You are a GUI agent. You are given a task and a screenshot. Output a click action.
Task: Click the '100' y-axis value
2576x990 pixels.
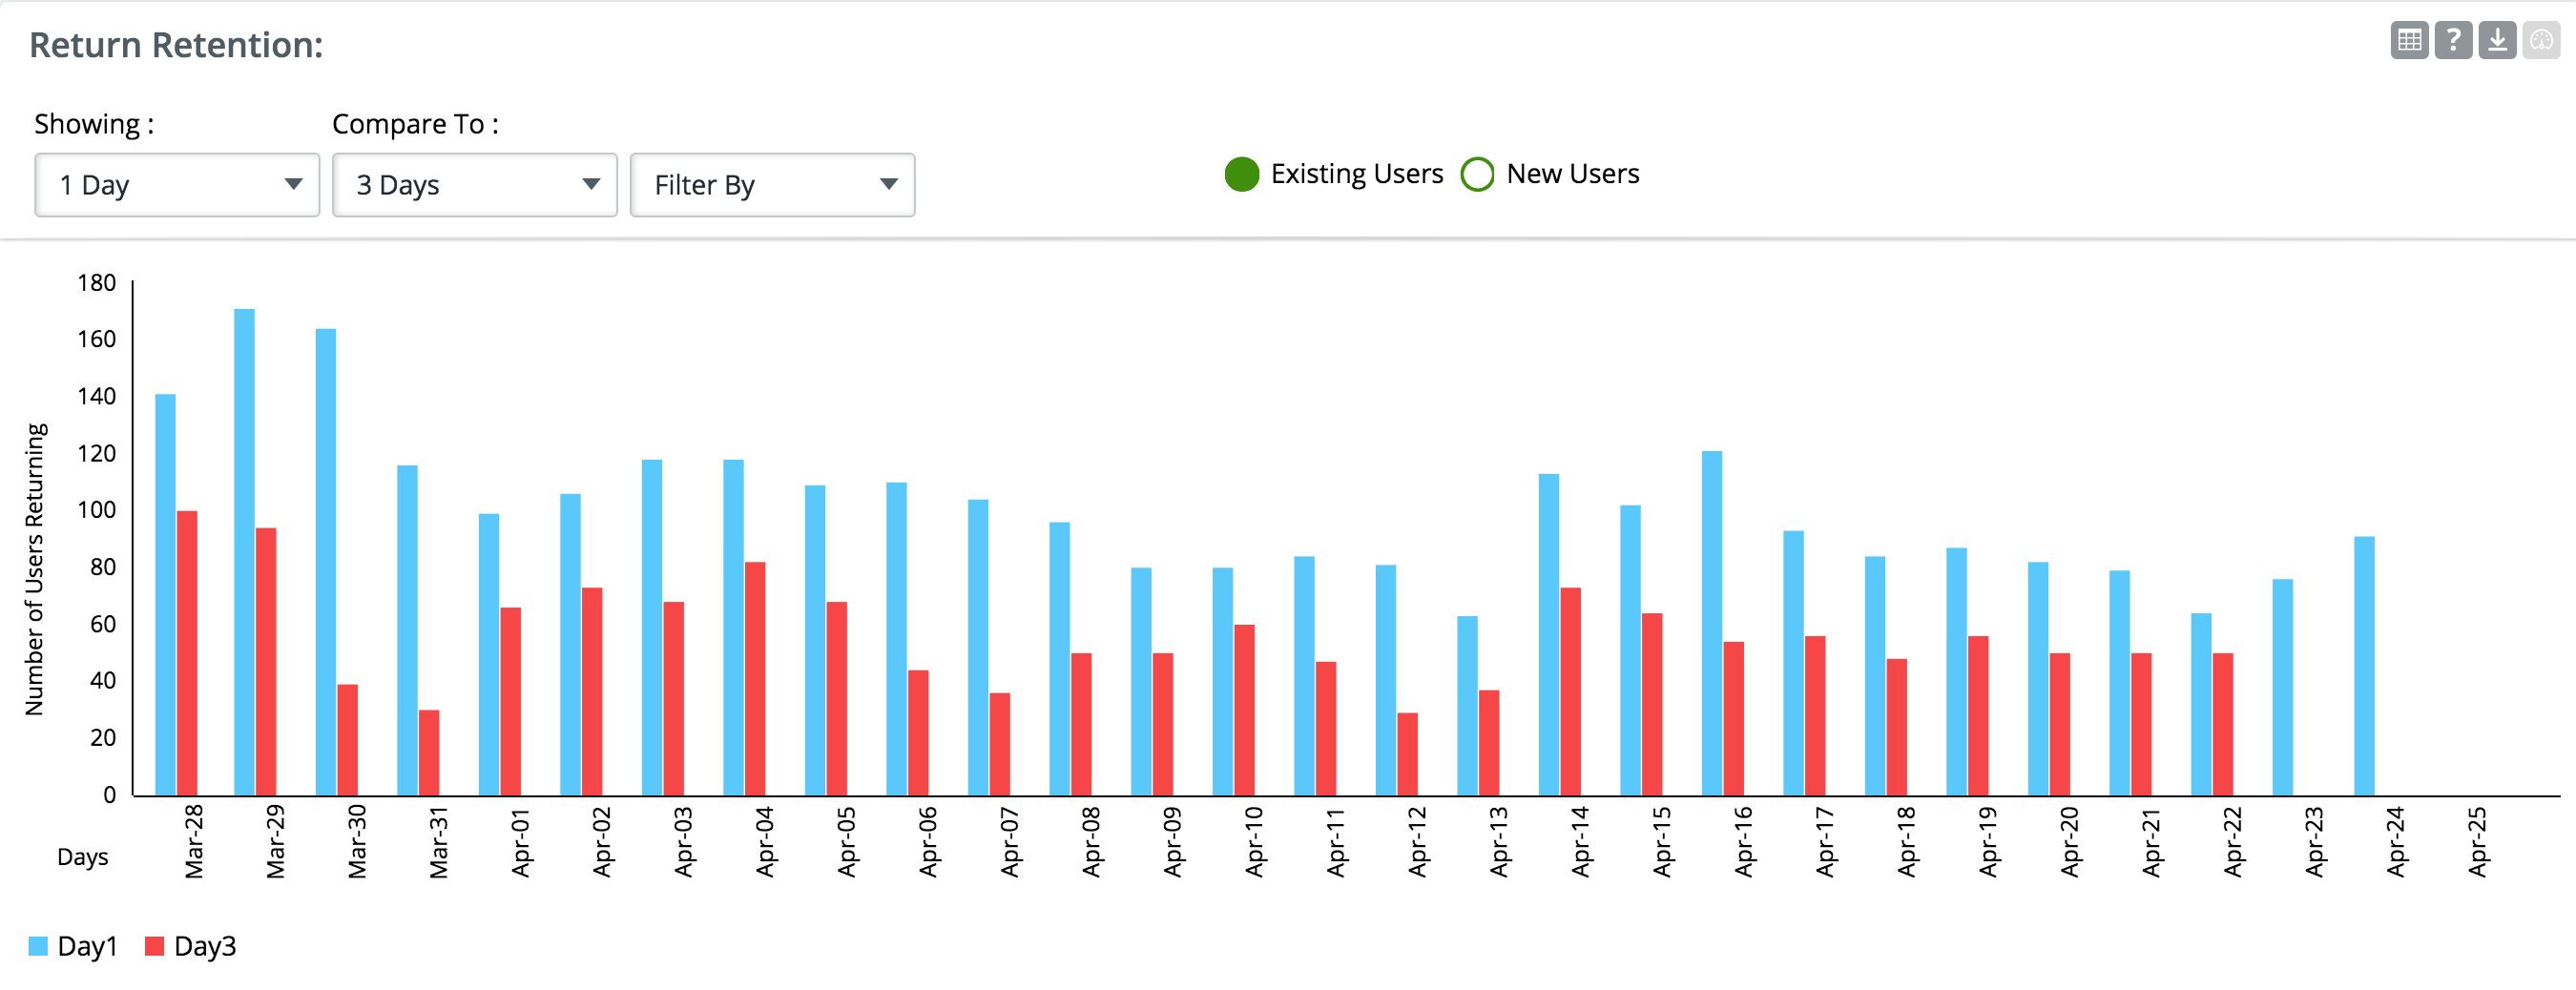(97, 510)
